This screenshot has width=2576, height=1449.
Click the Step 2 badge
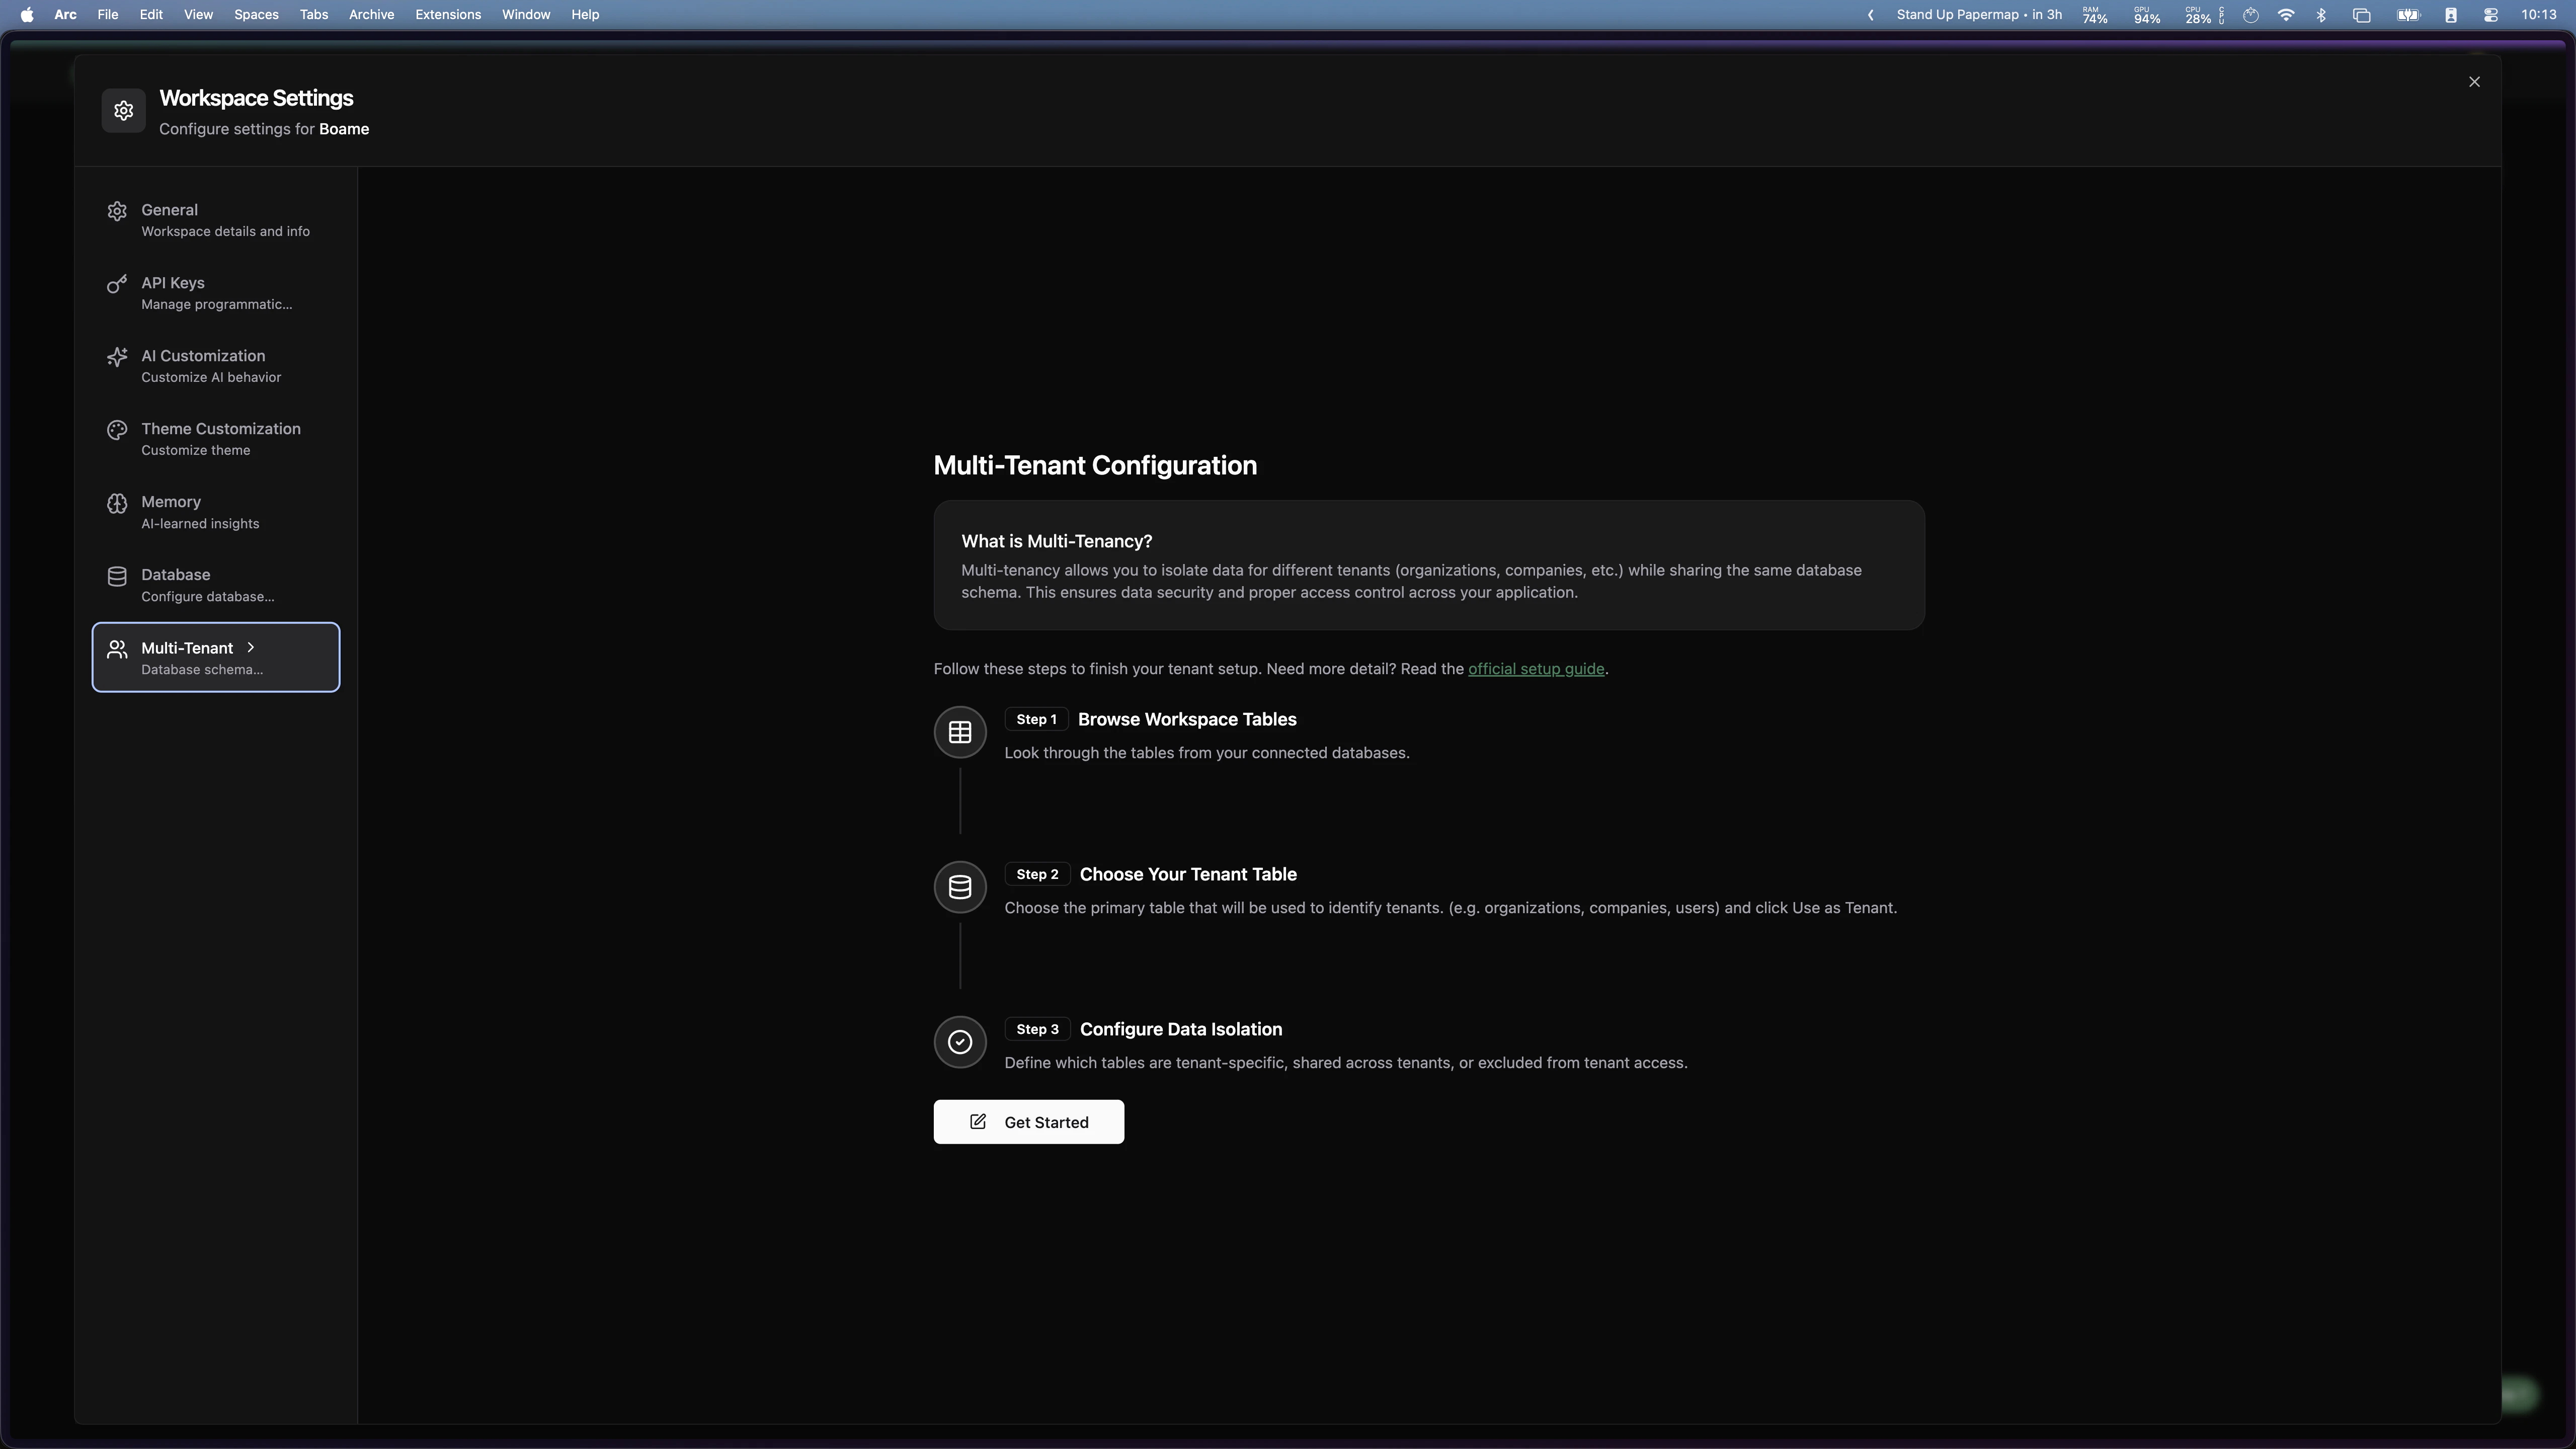click(1037, 874)
